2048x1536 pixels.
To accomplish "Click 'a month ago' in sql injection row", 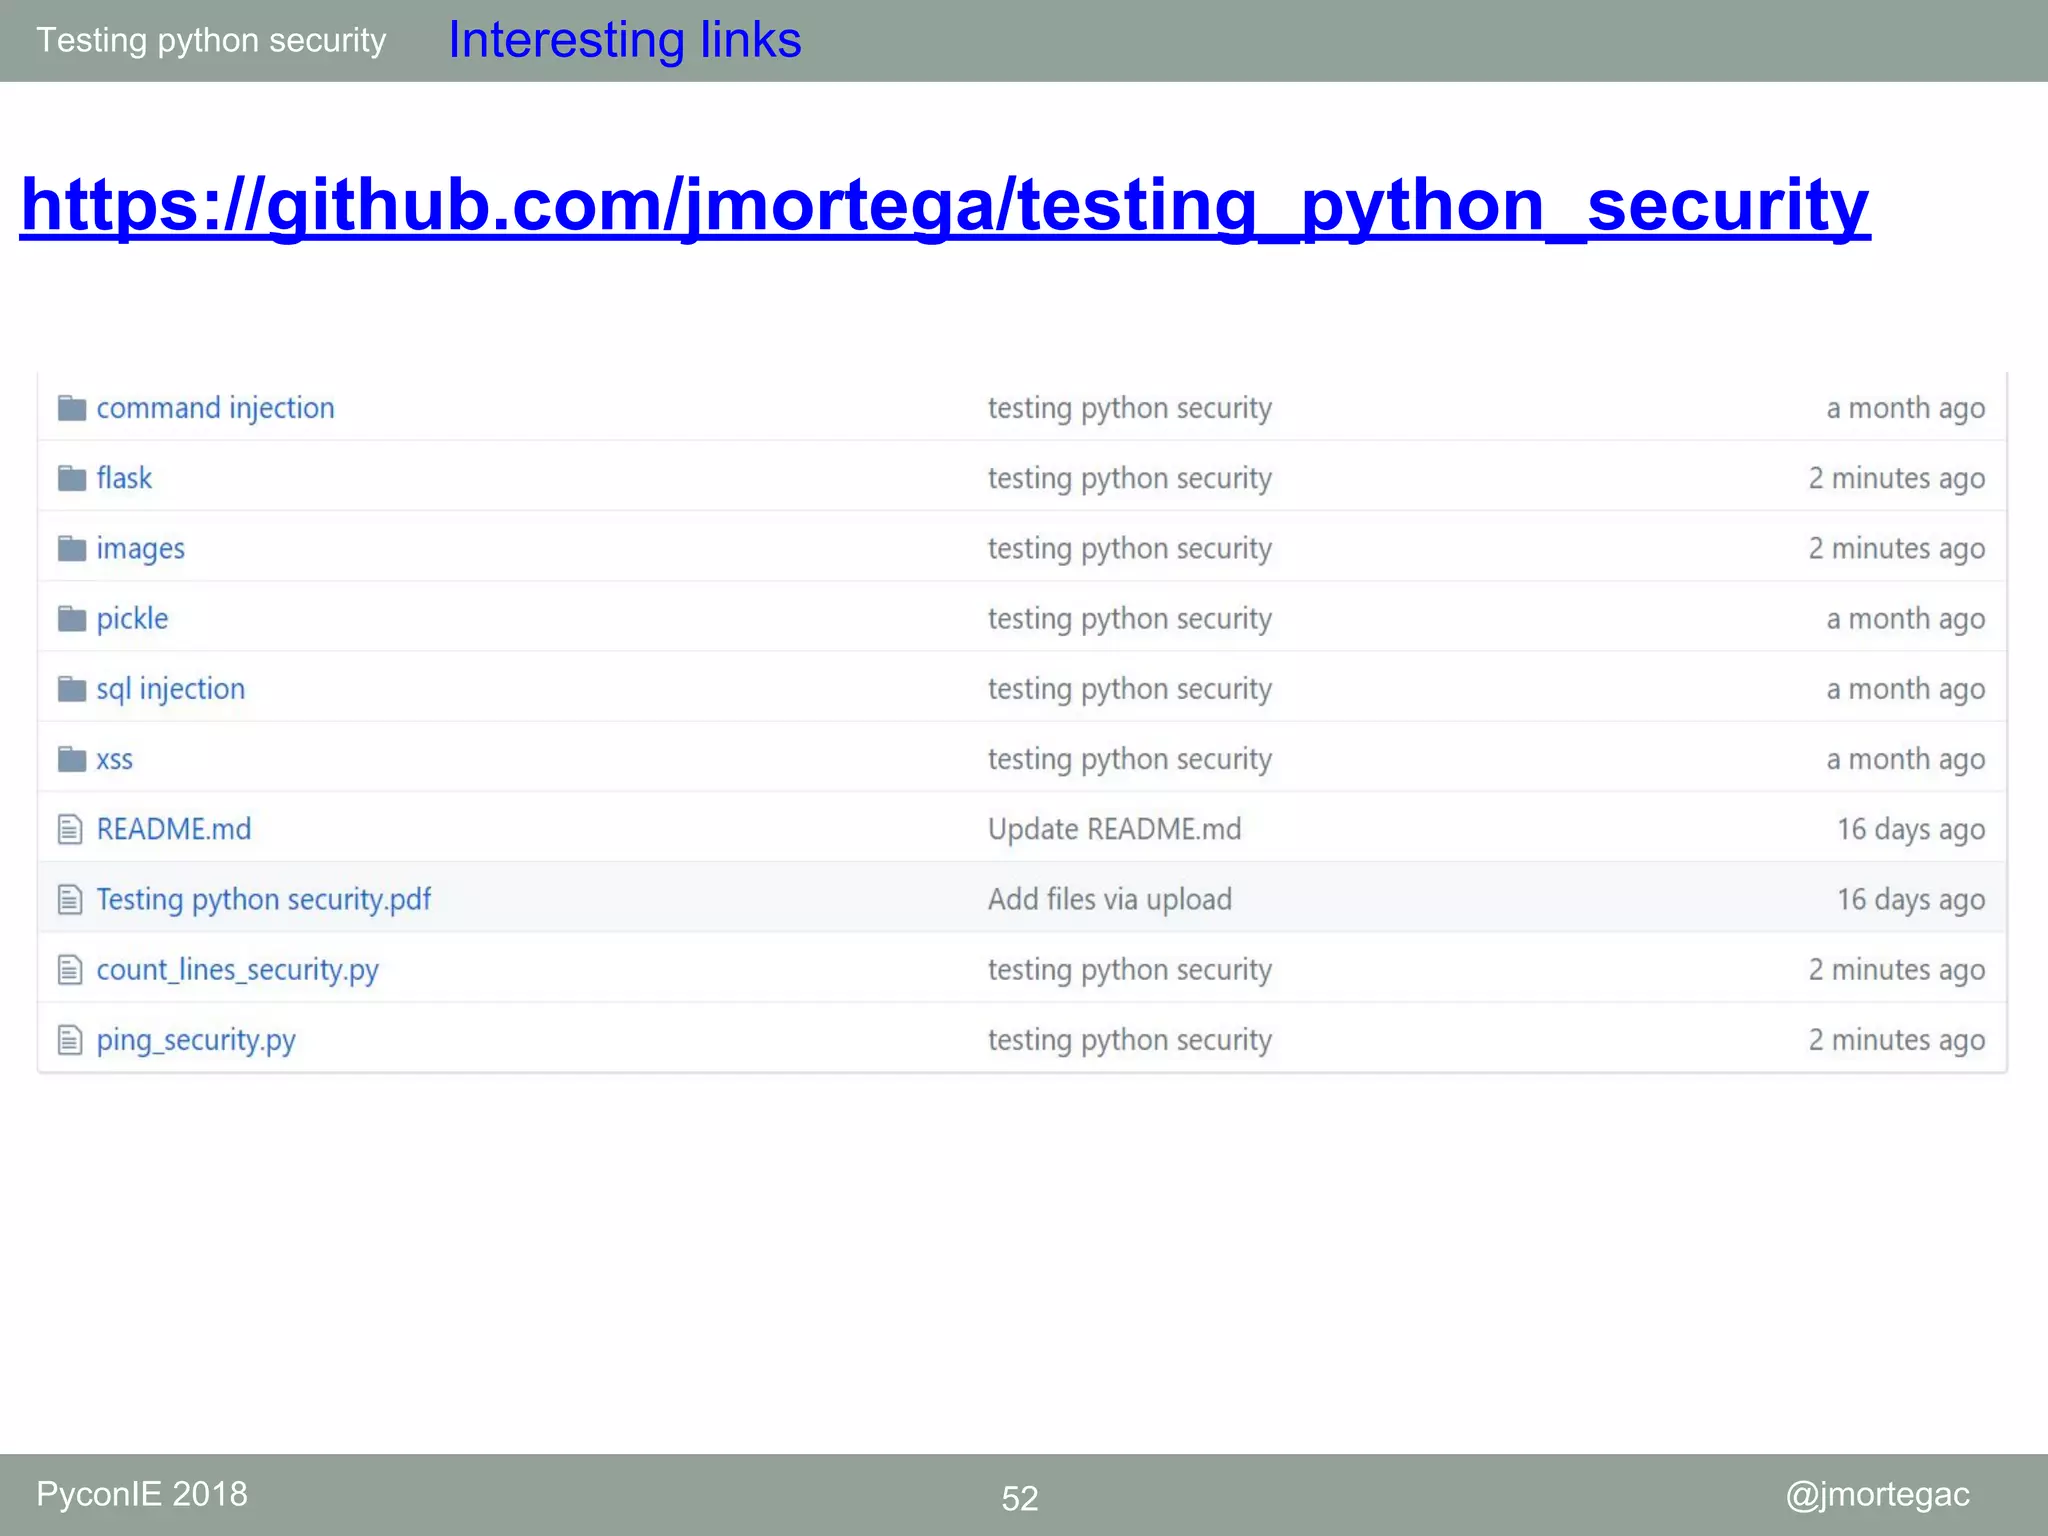I will 1905,689.
